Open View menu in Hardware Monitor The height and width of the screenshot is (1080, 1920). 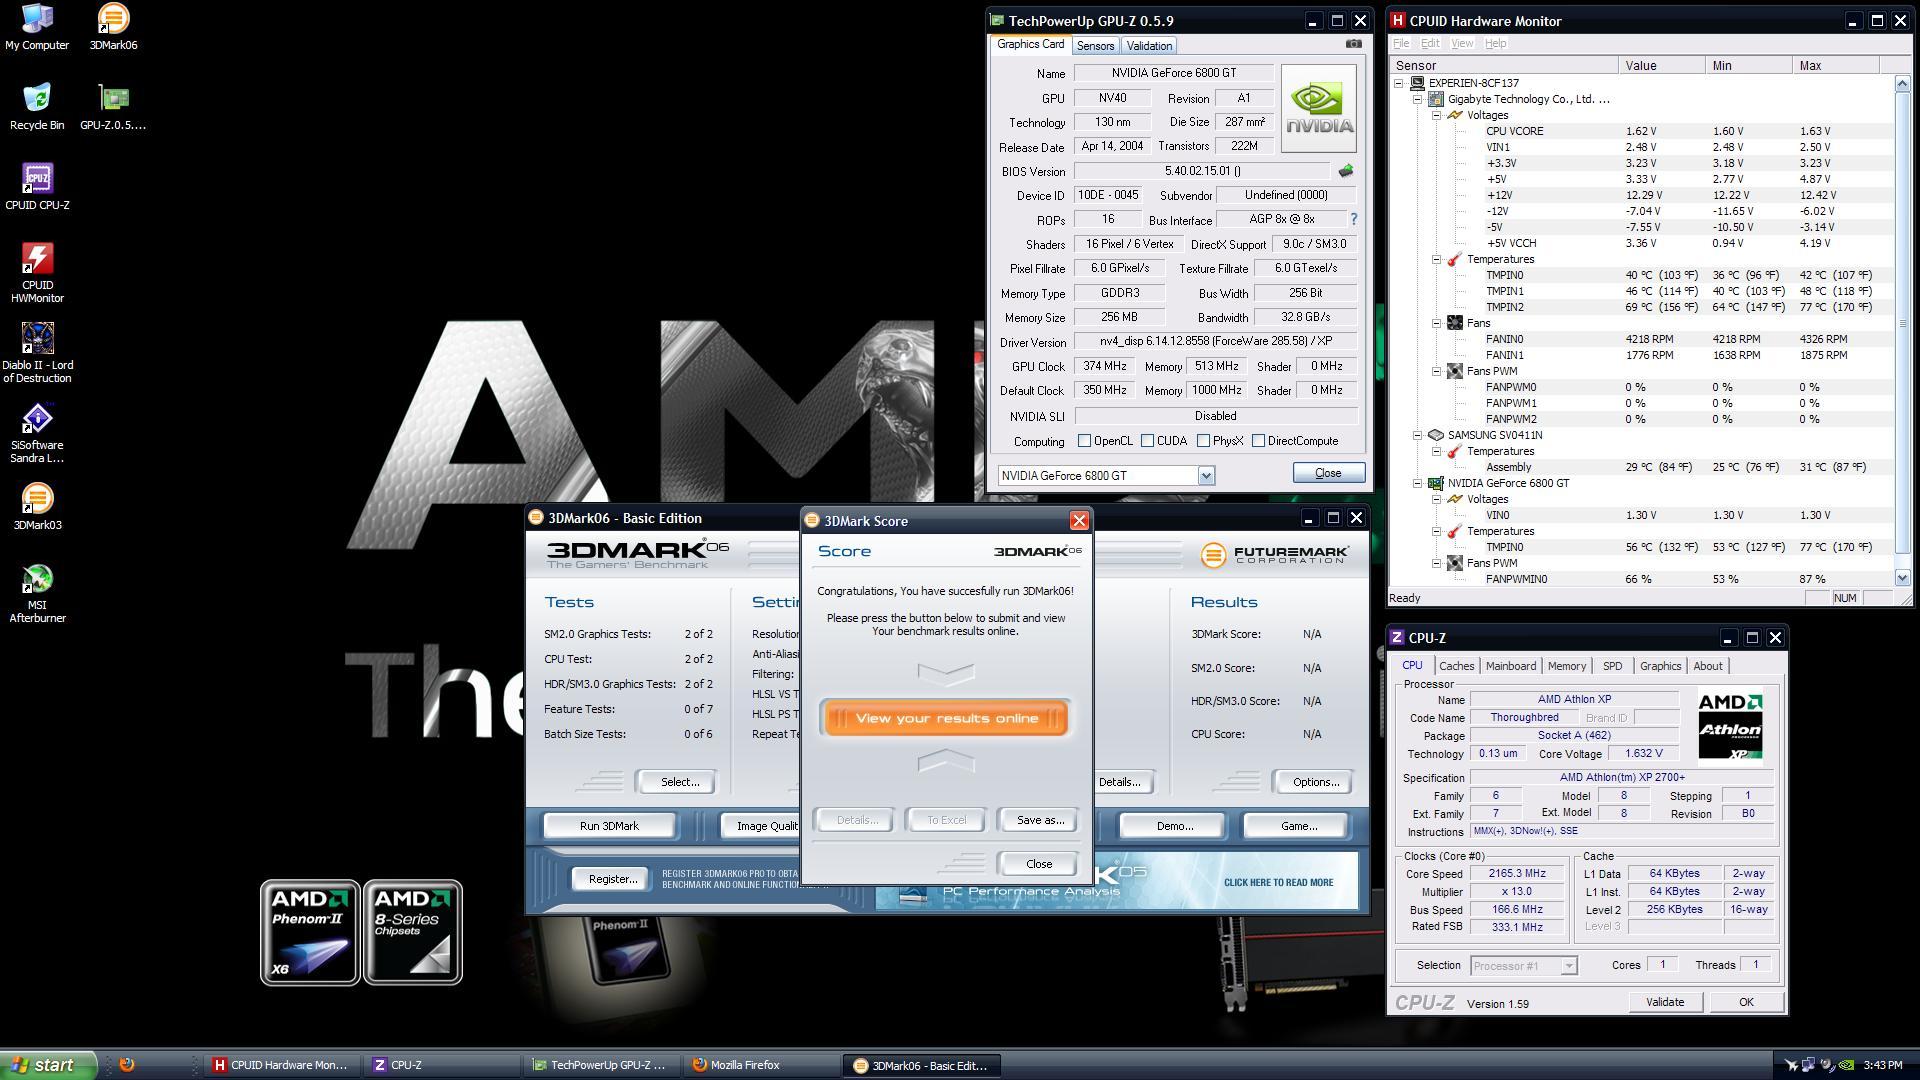pos(1462,44)
